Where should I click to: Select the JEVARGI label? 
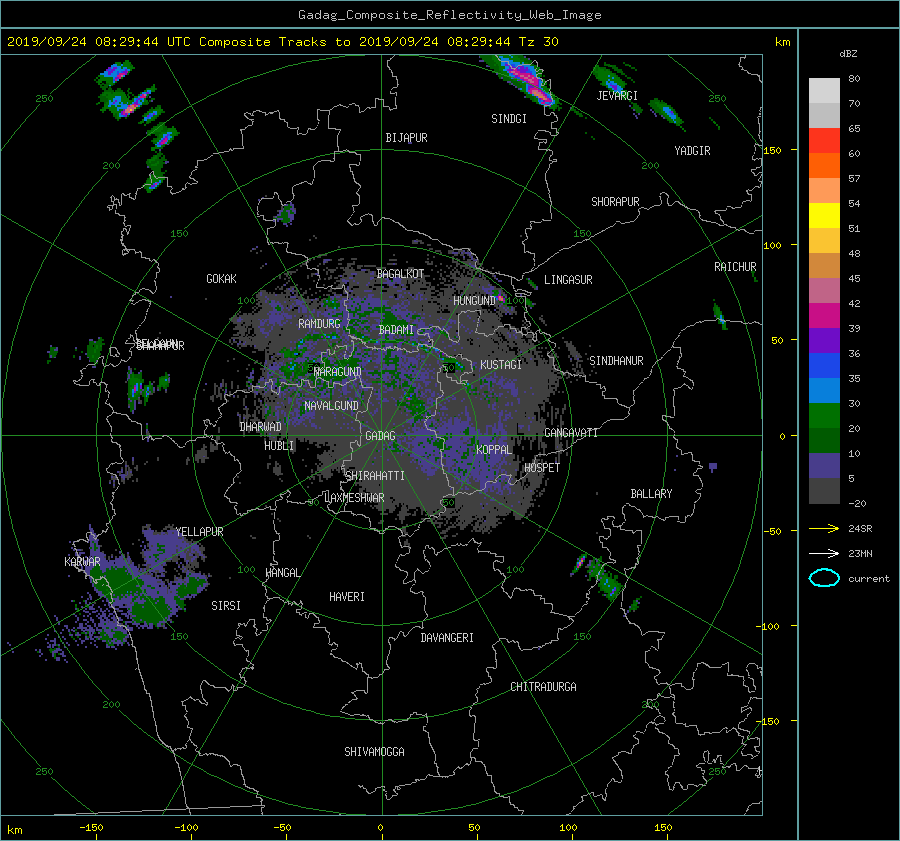[617, 96]
